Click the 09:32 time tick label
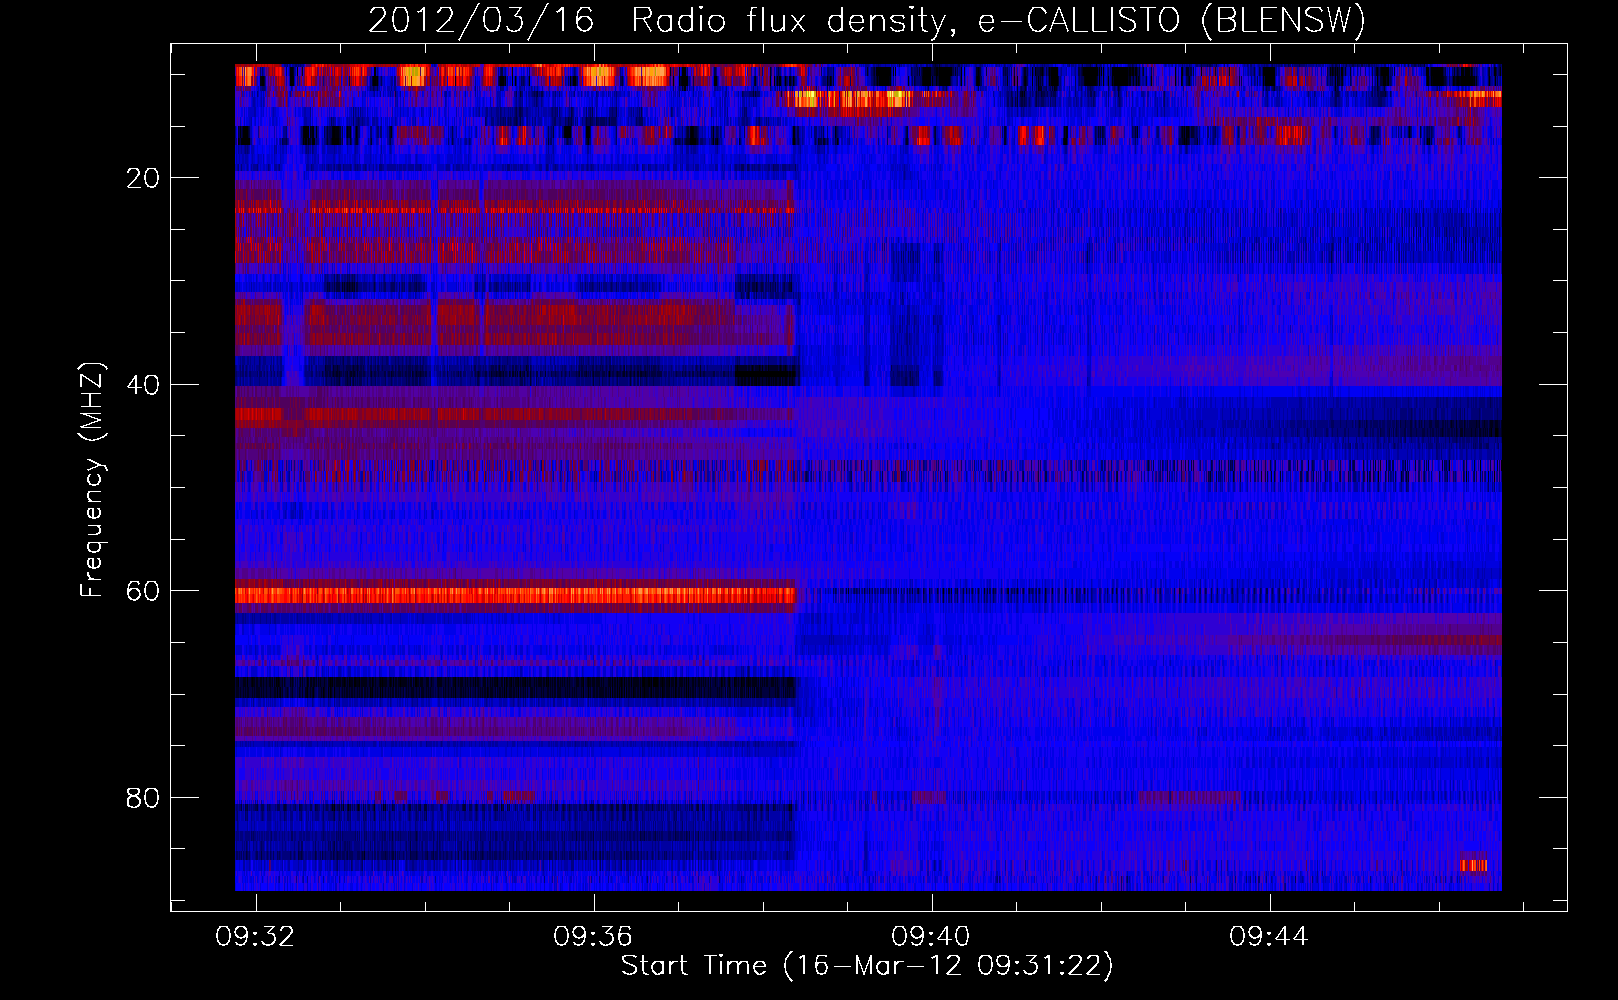 coord(255,937)
